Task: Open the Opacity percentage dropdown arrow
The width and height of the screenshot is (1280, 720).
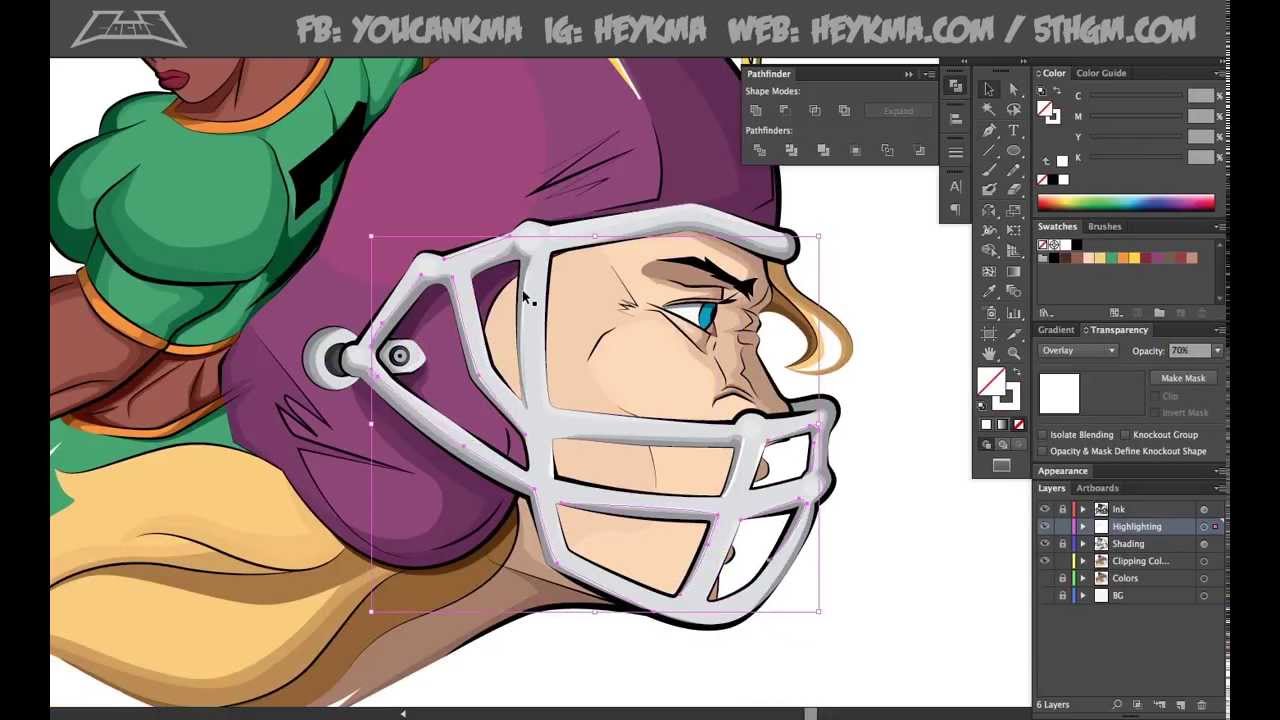Action: (1217, 351)
